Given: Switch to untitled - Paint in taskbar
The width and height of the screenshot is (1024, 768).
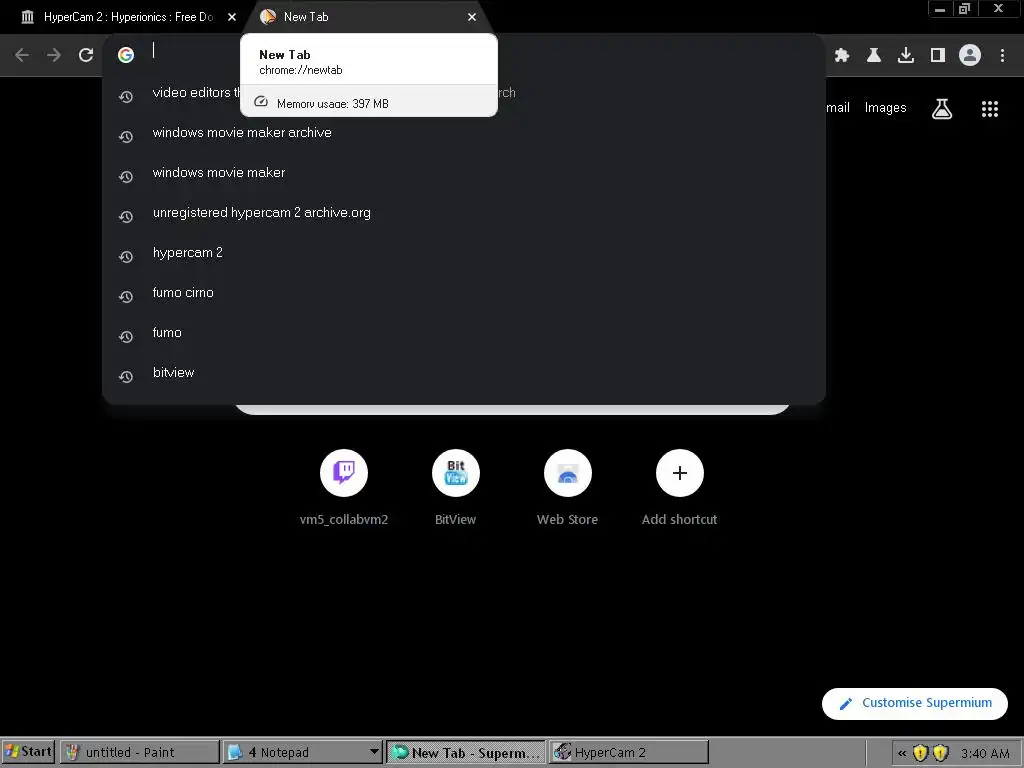Looking at the screenshot, I should pos(139,752).
